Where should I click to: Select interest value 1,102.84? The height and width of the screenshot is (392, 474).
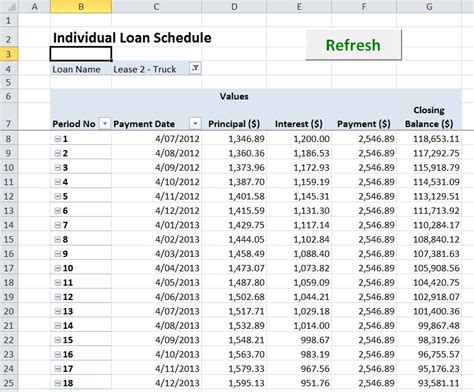coord(299,239)
